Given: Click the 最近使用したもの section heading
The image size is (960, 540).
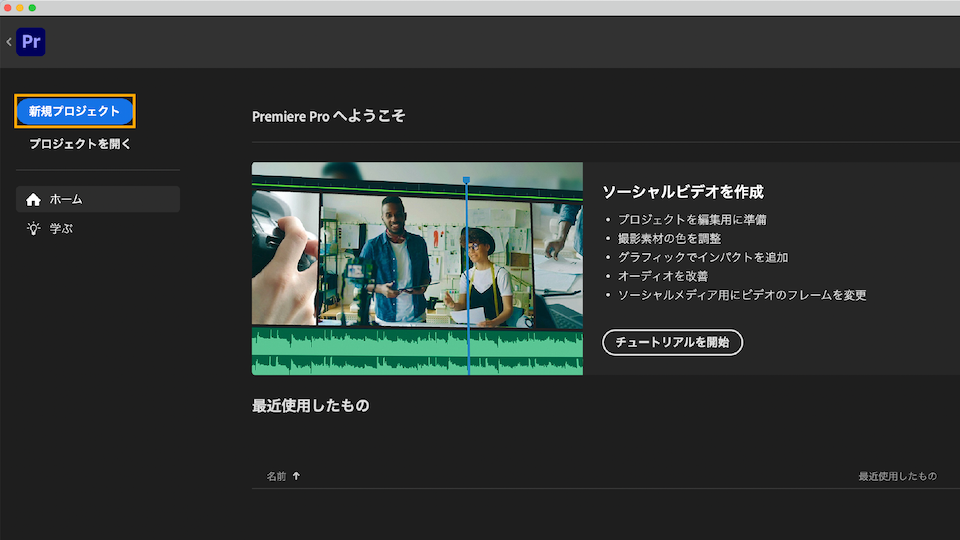Looking at the screenshot, I should 310,405.
